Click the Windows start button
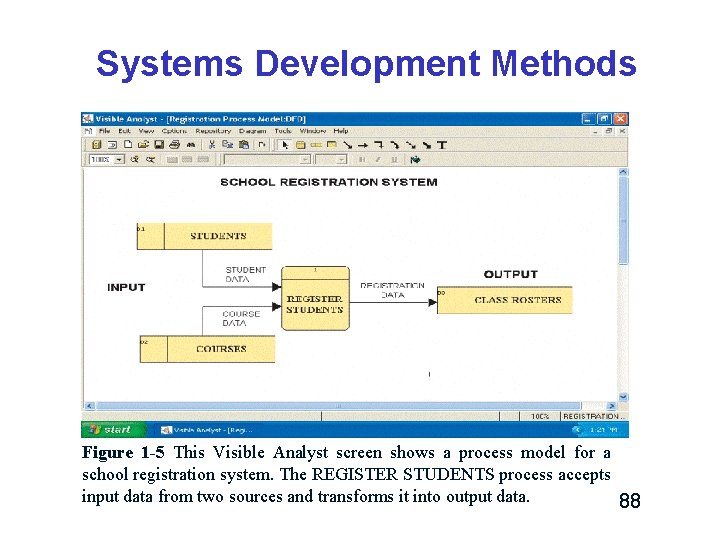 click(x=113, y=429)
